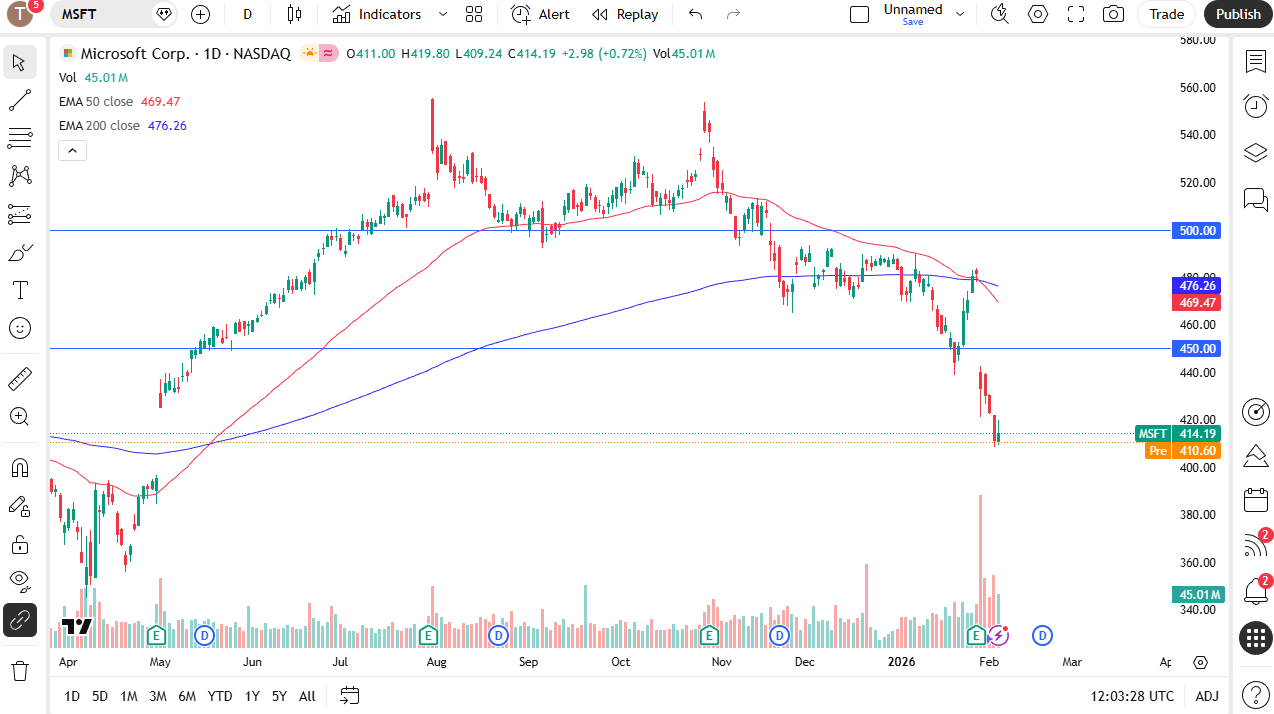The height and width of the screenshot is (714, 1274).
Task: Open the forecasting and measurement tools
Action: point(19,214)
